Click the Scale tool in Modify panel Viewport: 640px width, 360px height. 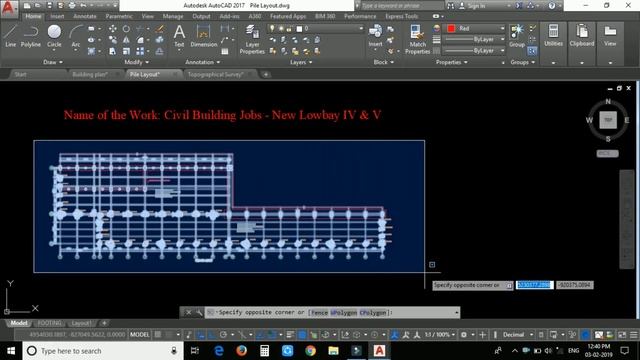(126, 51)
